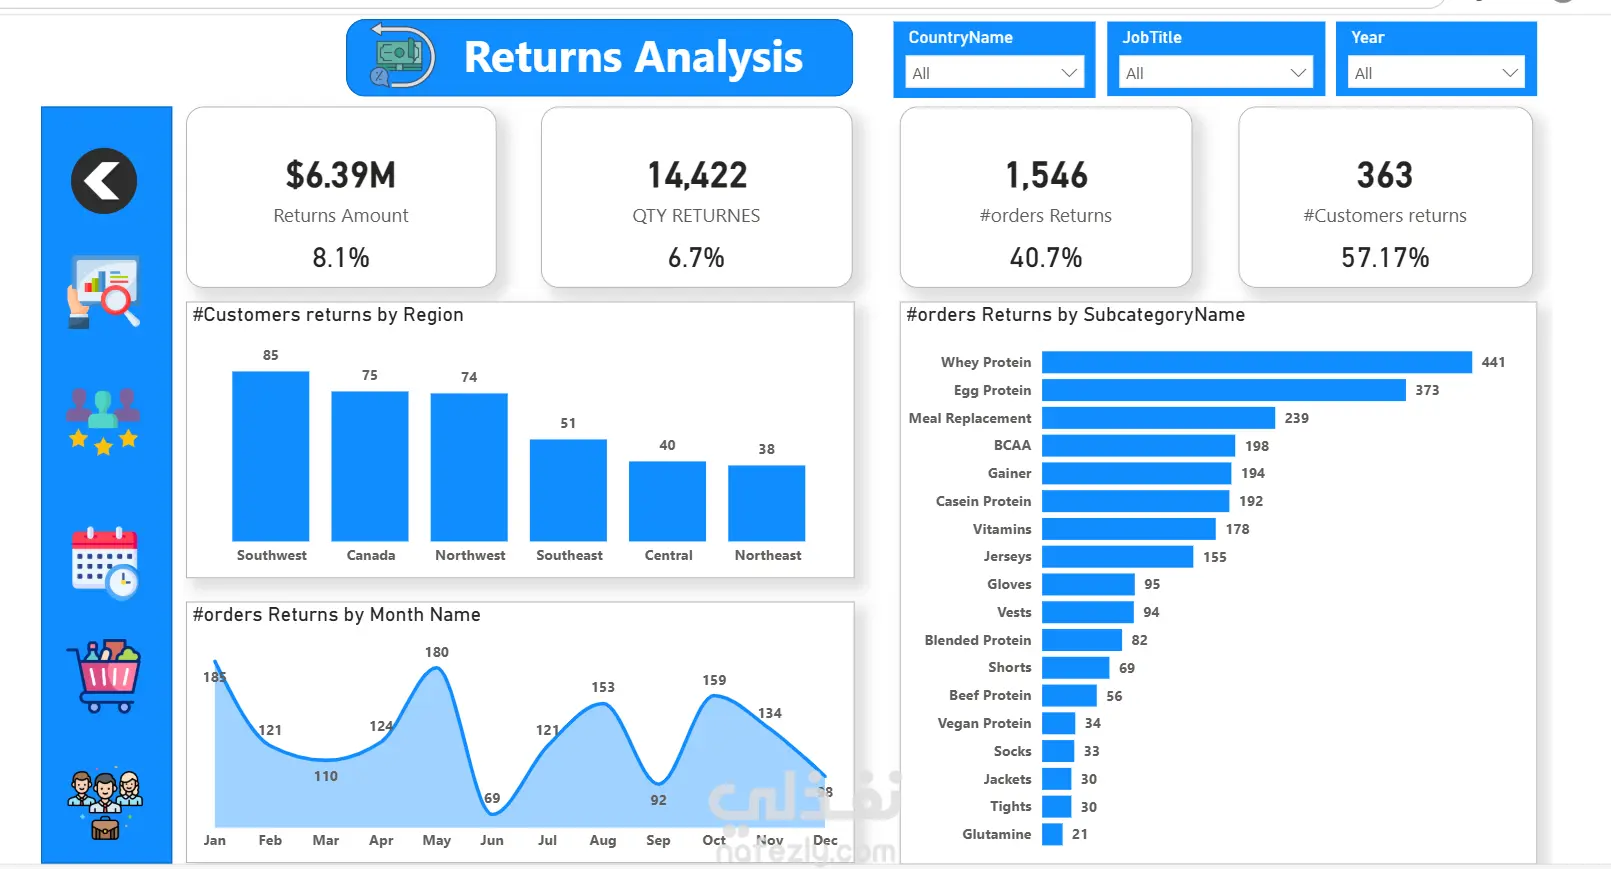Open the shopping cart products icon
Viewport: 1611px width, 869px height.
(x=104, y=676)
